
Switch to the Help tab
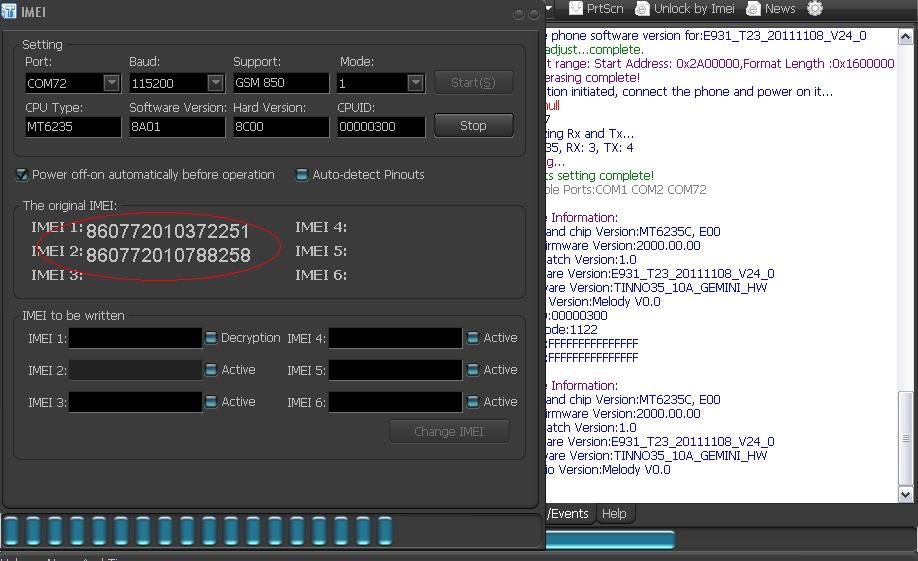614,513
